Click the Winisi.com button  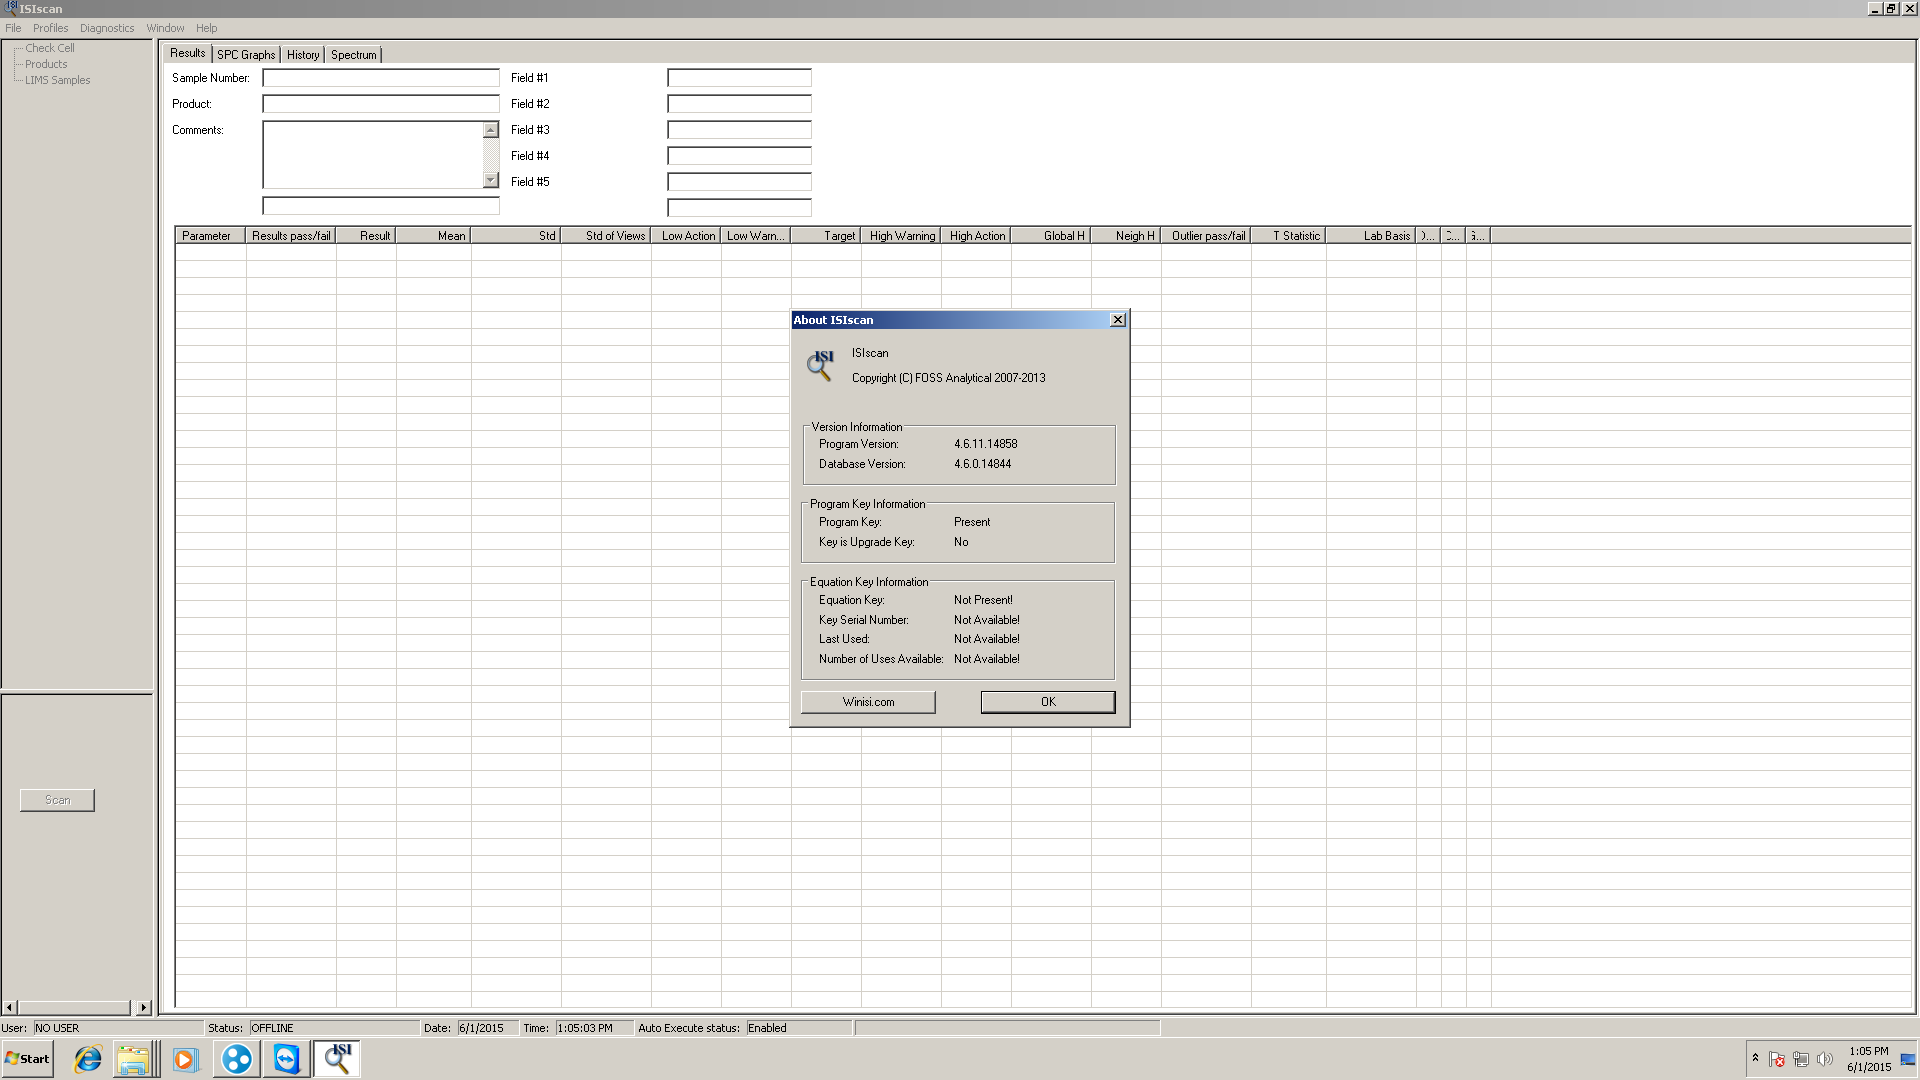868,702
